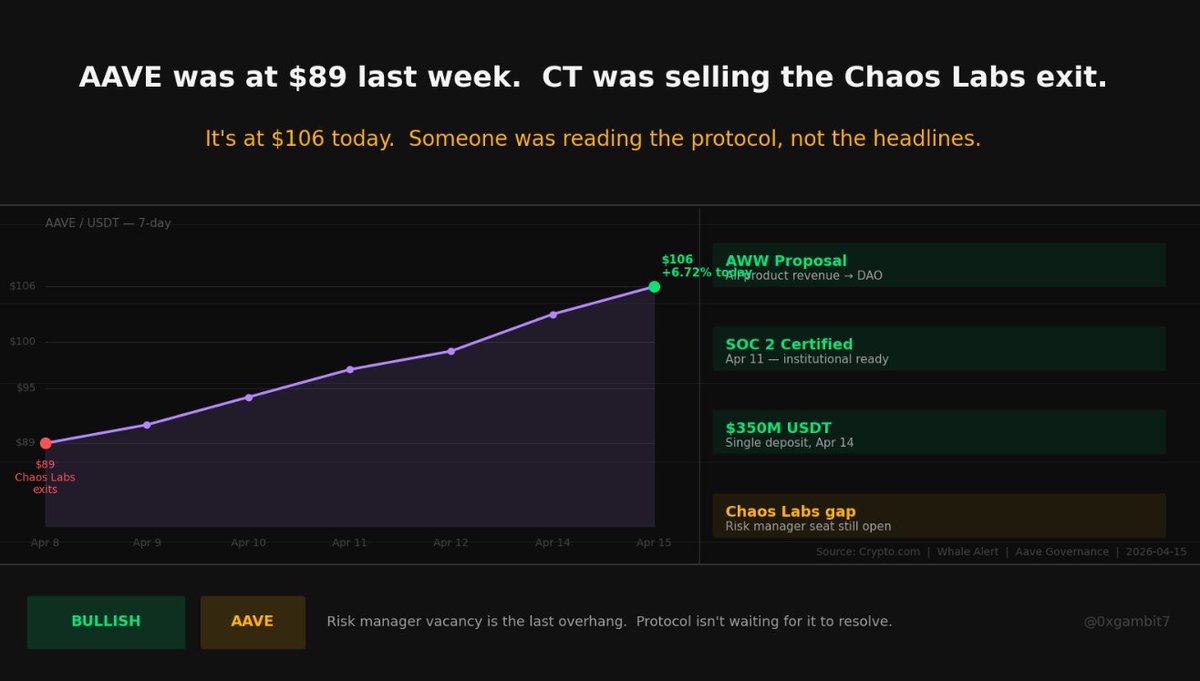Open the AWW Proposal card
This screenshot has height=681, width=1200.
tap(938, 266)
